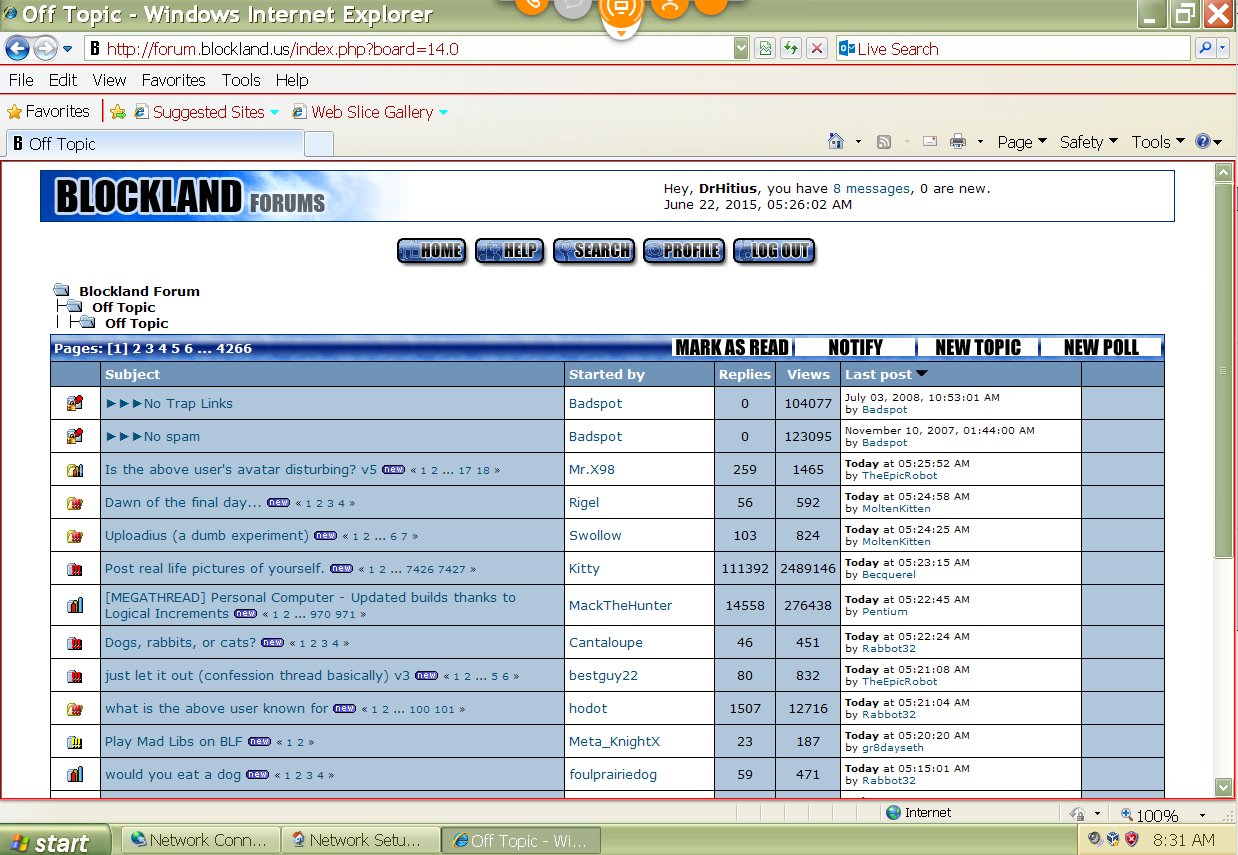Open a new blank tab
The height and width of the screenshot is (855, 1238).
(x=318, y=144)
